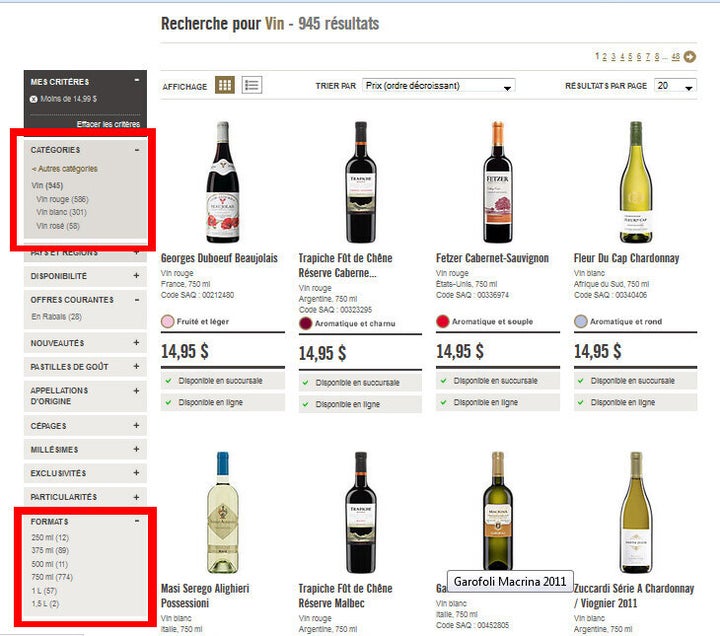
Task: Select the Vin (945) category
Action: [47, 186]
